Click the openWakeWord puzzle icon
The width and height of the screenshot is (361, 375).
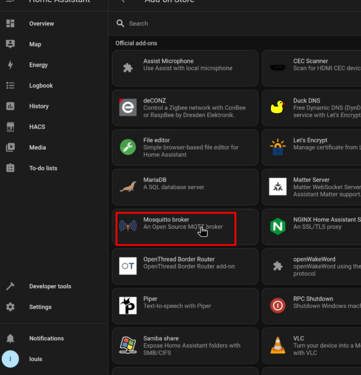277,266
